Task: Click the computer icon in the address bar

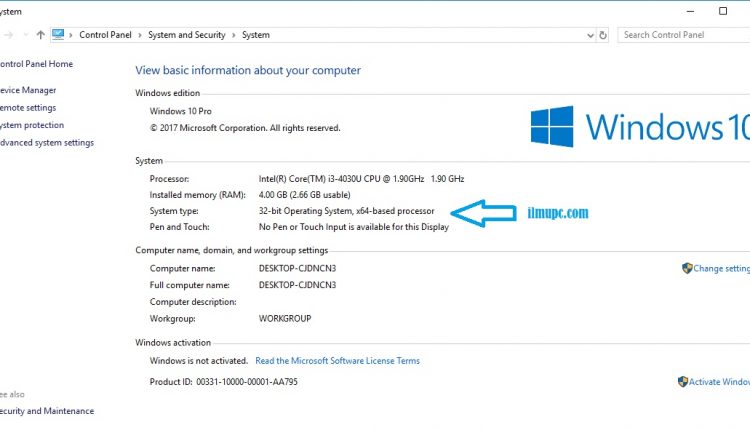Action: [58, 34]
